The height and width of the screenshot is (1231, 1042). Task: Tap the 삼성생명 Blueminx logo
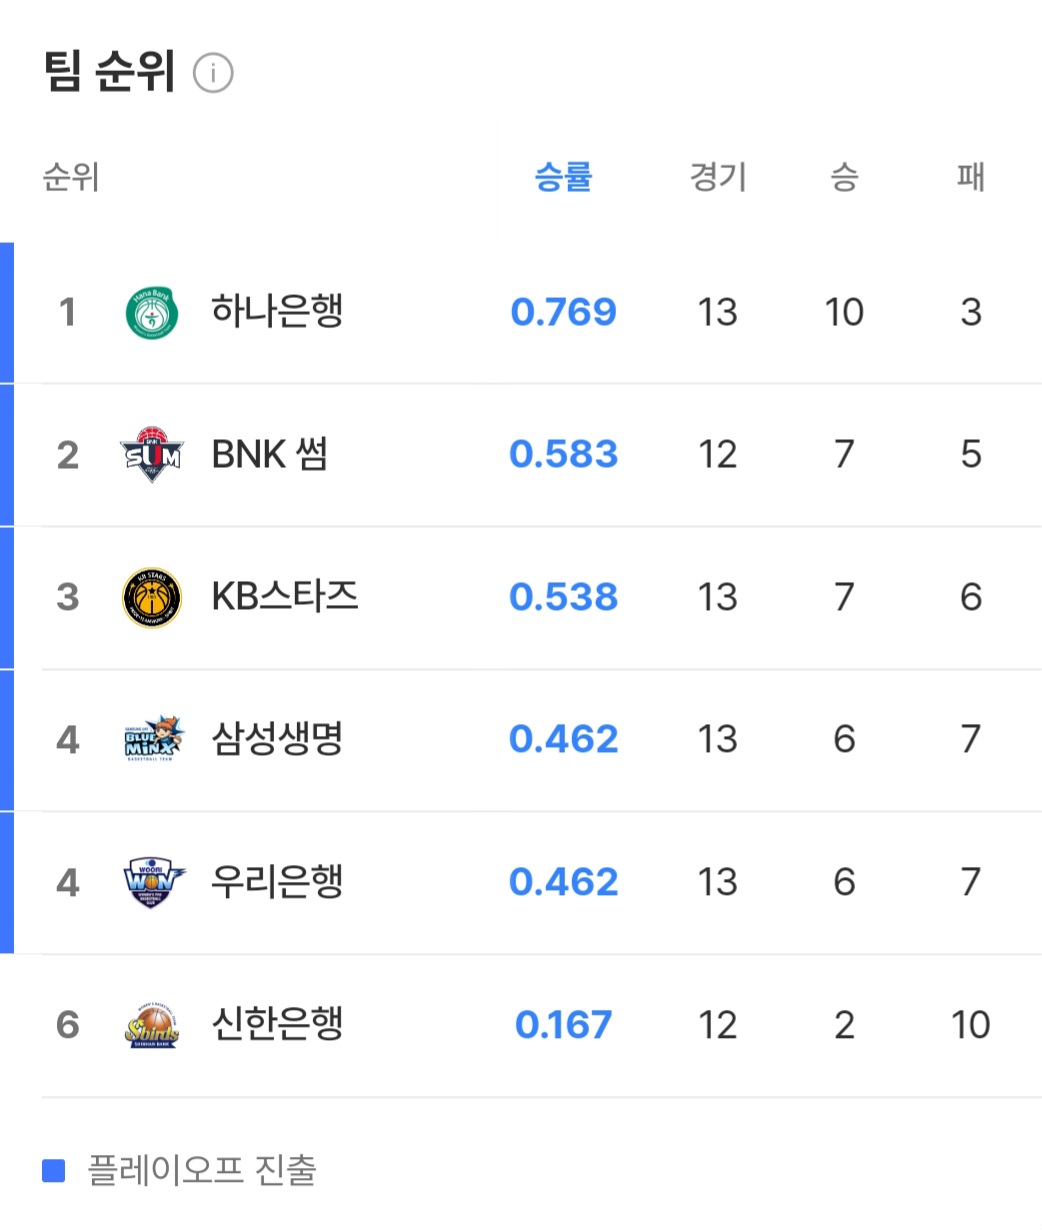coord(153,740)
